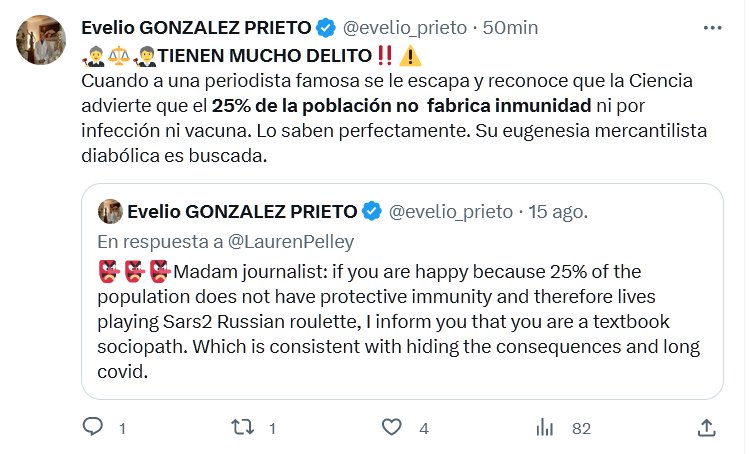Image resolution: width=750 pixels, height=454 pixels.
Task: Click the reply speech bubble icon
Action: (92, 428)
